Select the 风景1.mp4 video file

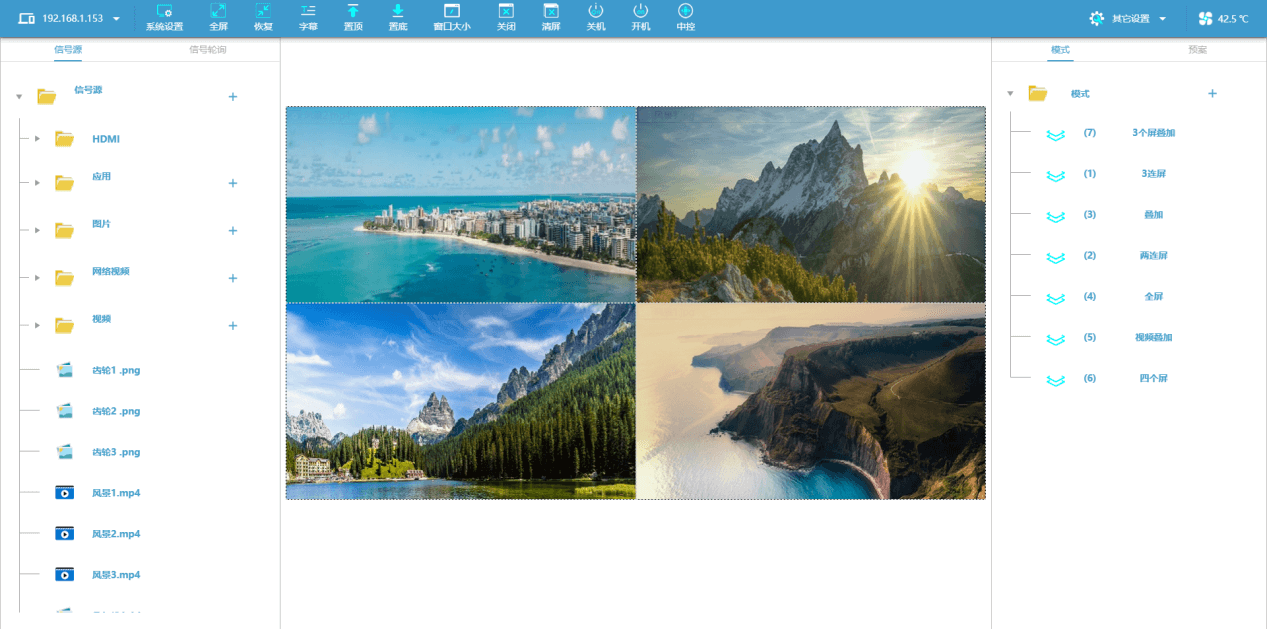click(x=115, y=493)
